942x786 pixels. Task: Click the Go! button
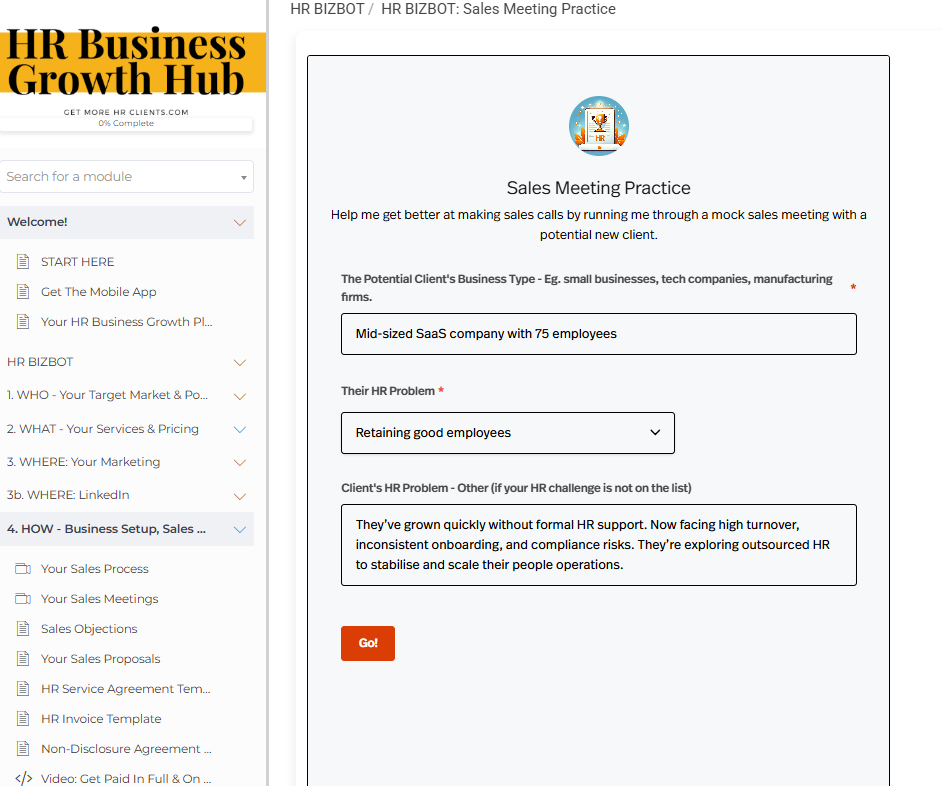[368, 643]
